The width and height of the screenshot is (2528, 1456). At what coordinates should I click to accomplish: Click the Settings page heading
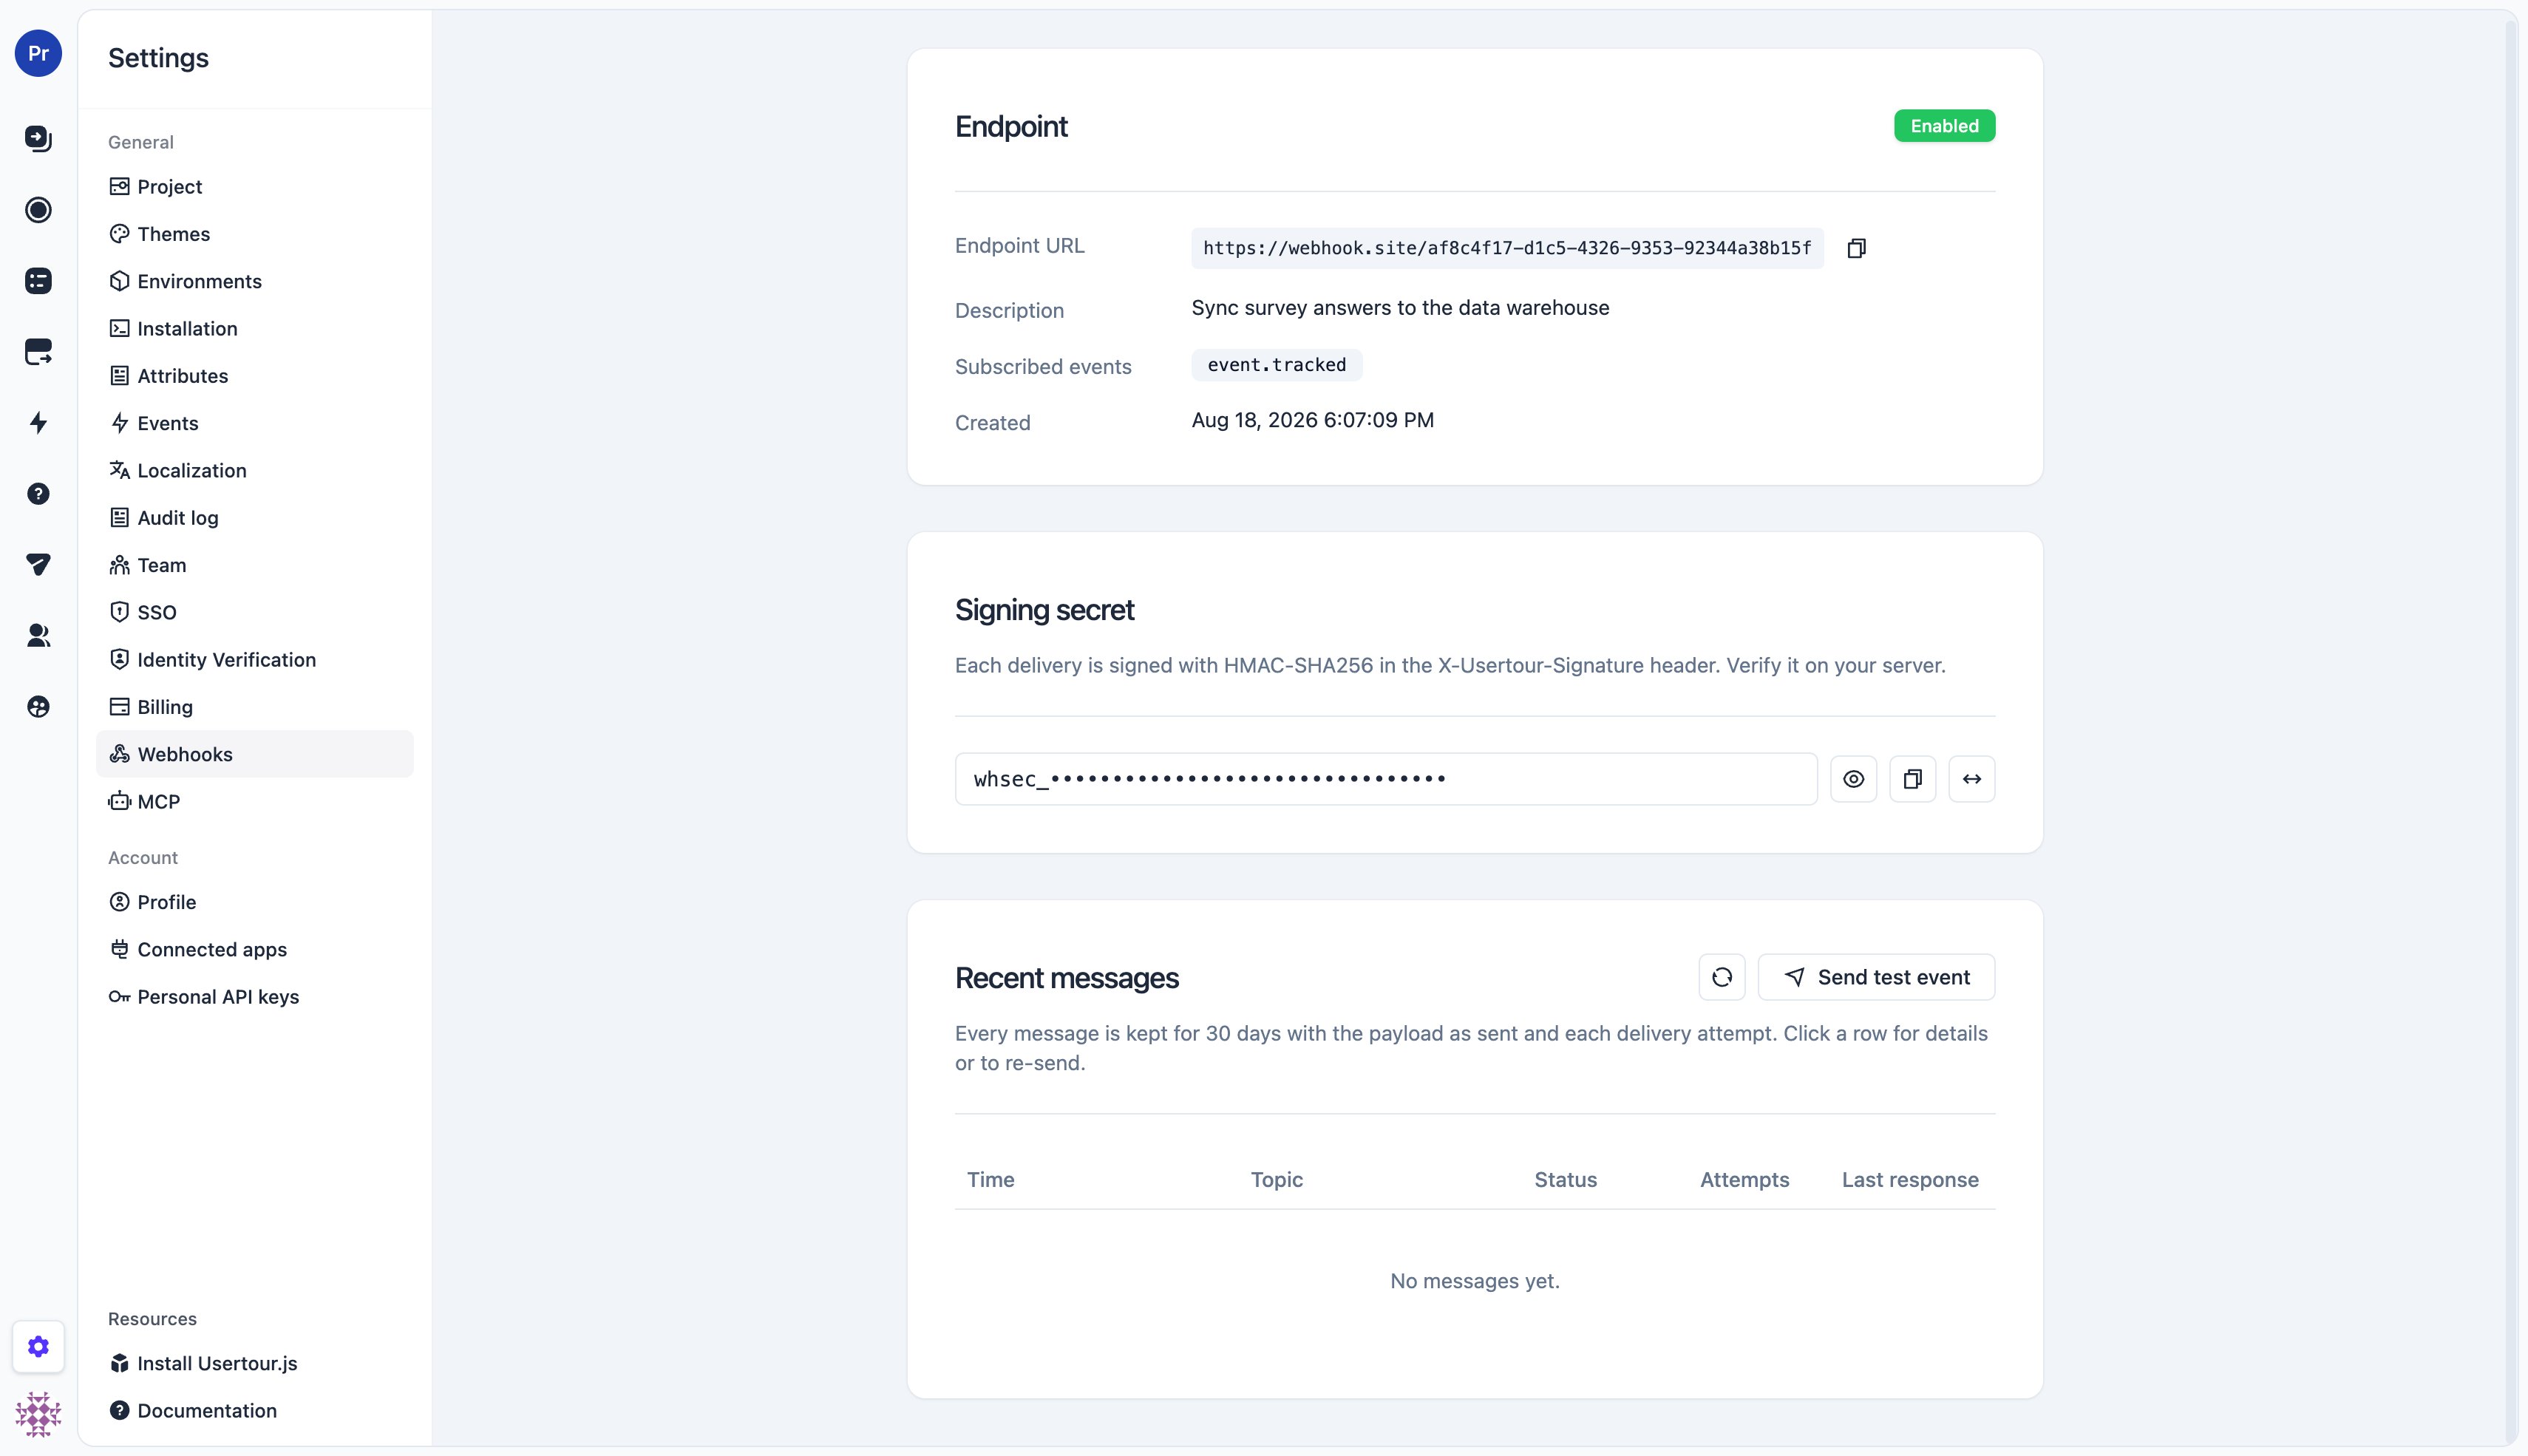click(x=158, y=58)
